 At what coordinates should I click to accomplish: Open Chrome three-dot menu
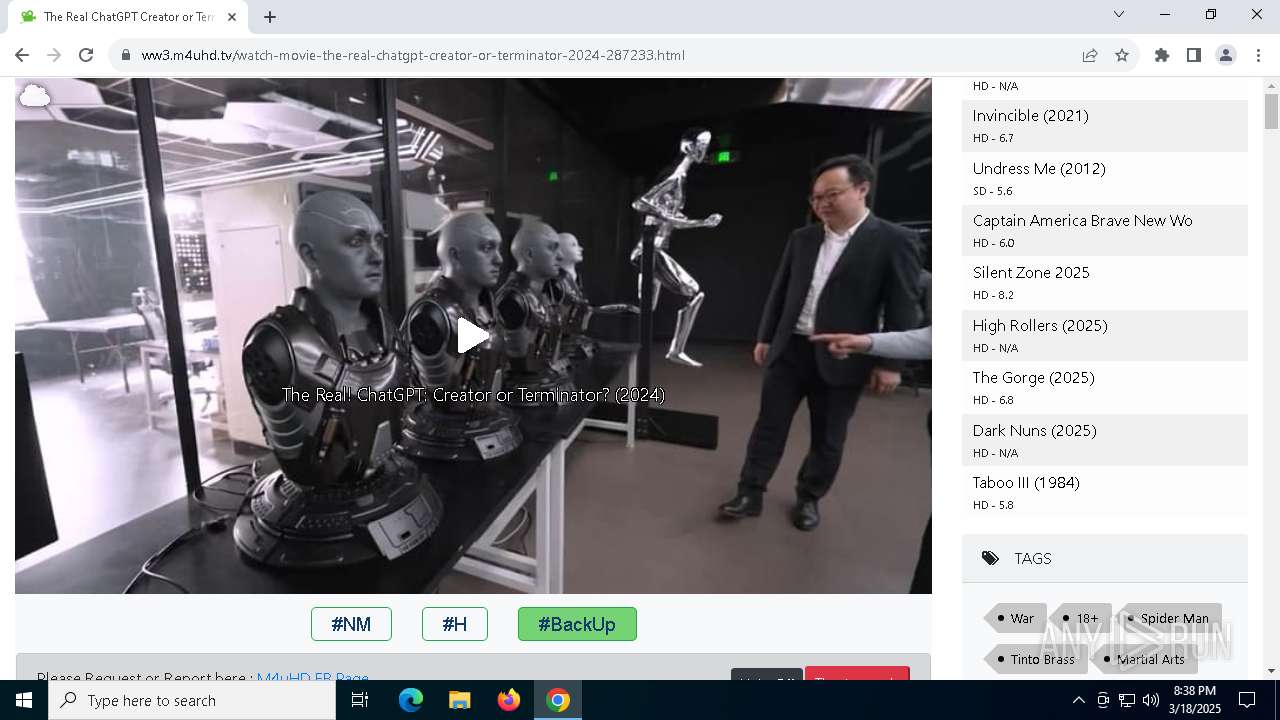[x=1258, y=55]
